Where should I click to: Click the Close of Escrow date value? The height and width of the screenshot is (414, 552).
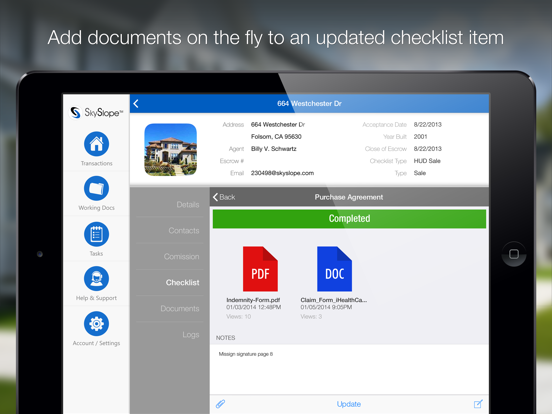[x=428, y=149]
